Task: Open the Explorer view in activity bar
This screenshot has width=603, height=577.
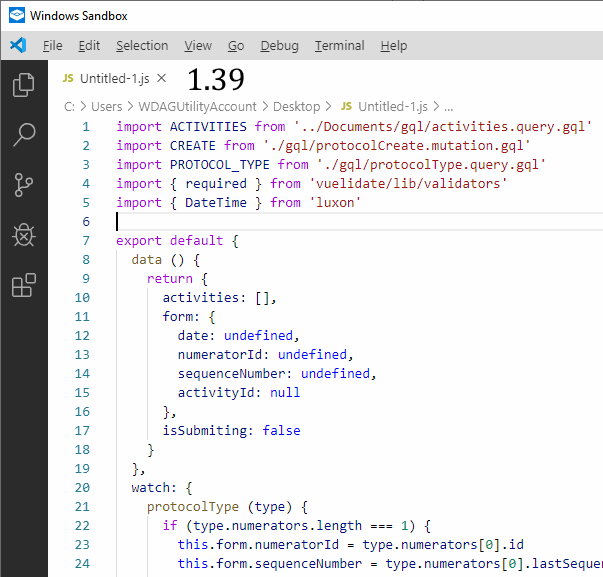Action: coord(23,85)
